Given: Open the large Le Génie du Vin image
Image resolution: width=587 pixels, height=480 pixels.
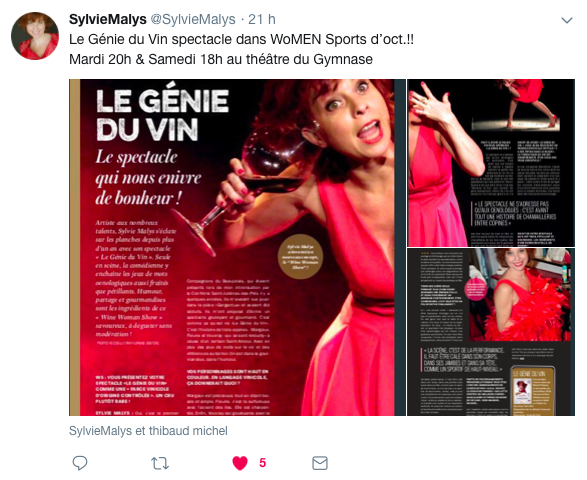Looking at the screenshot, I should (x=237, y=247).
